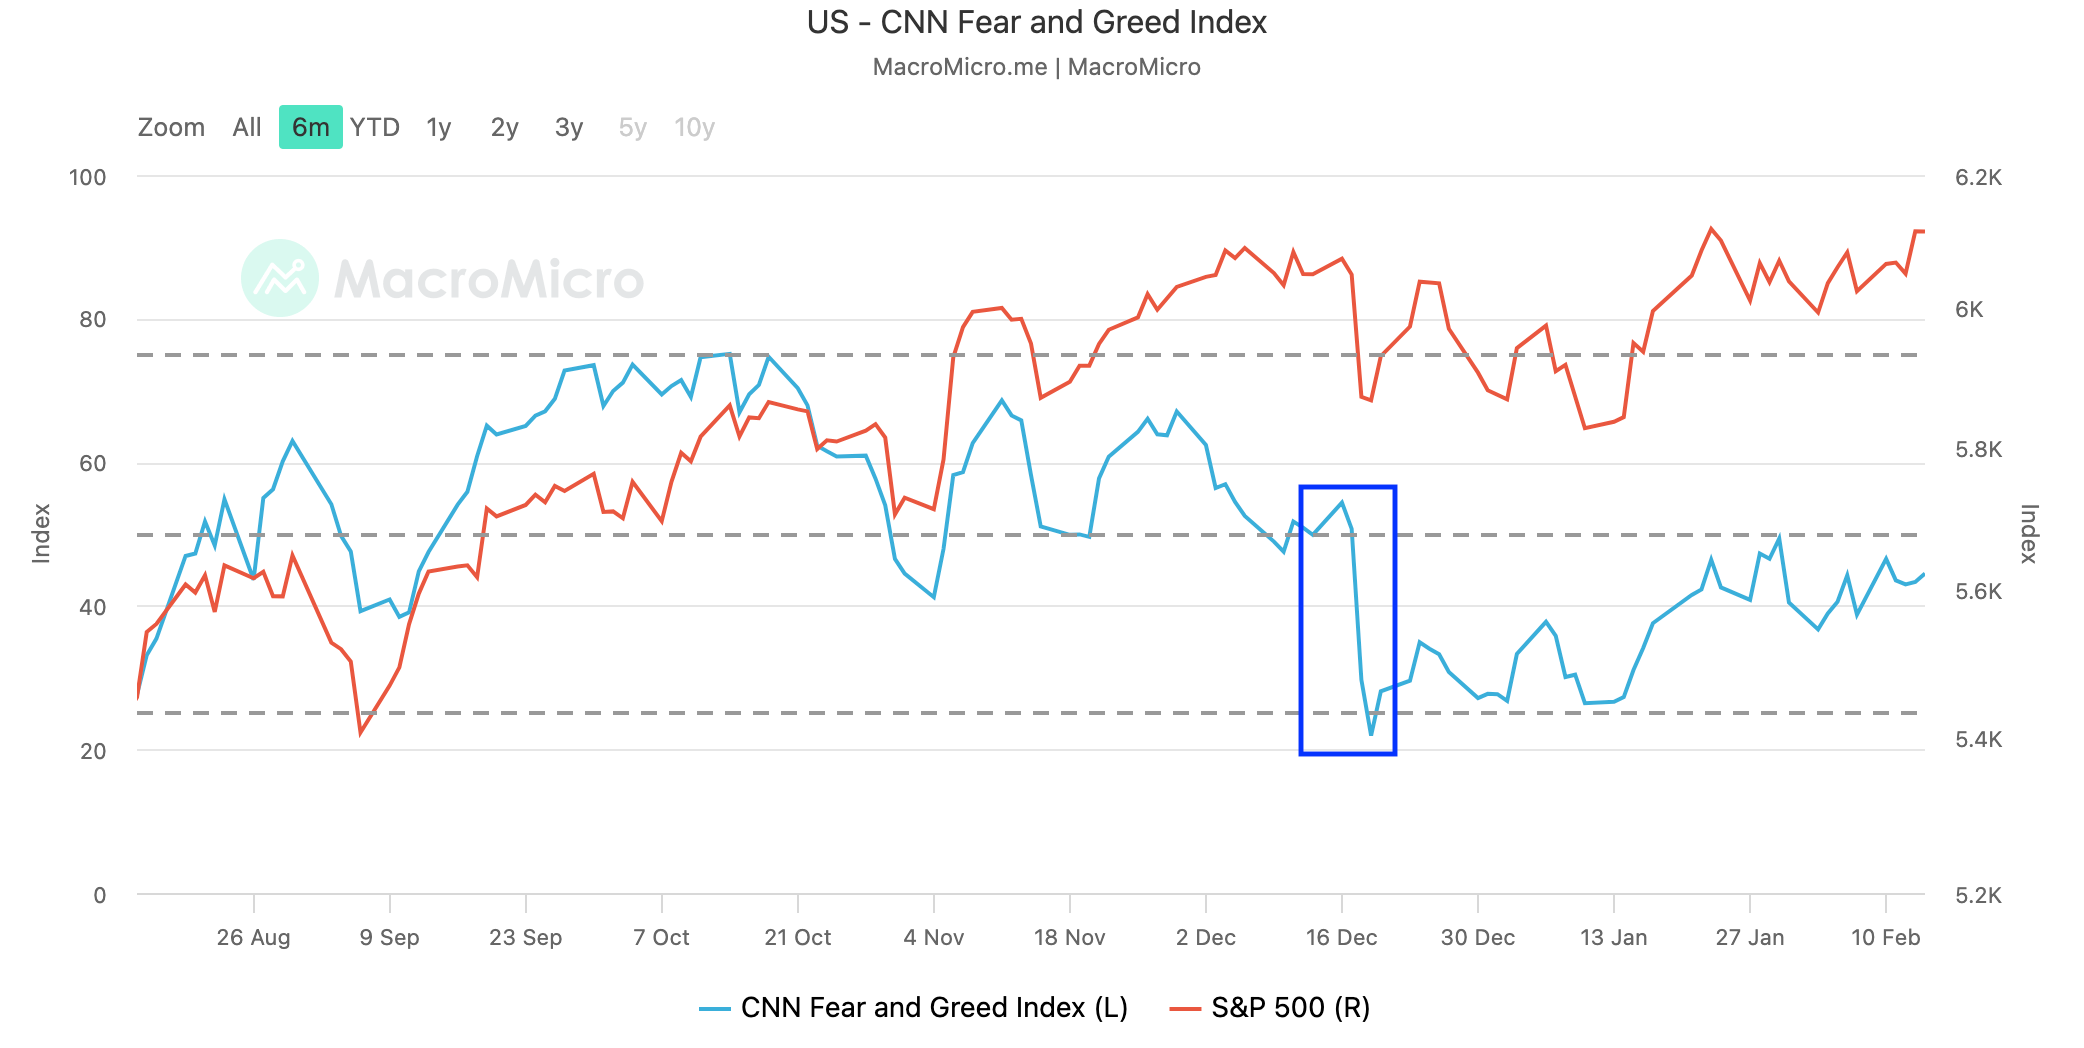
Task: Select the 6m zoom range
Action: [310, 128]
